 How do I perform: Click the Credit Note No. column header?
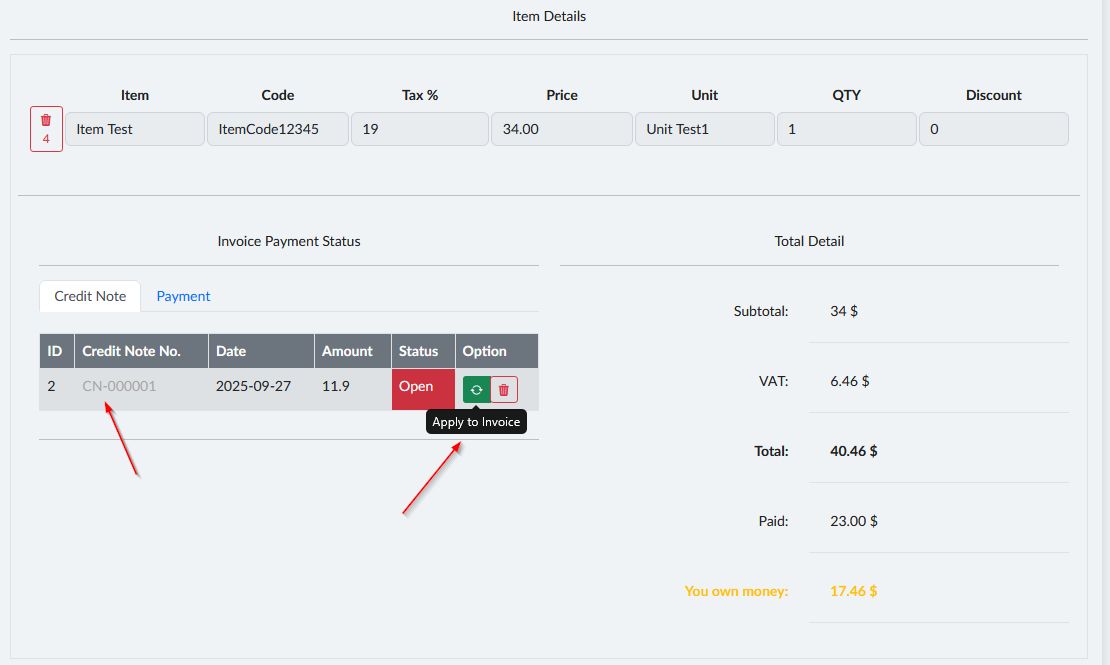click(x=131, y=351)
